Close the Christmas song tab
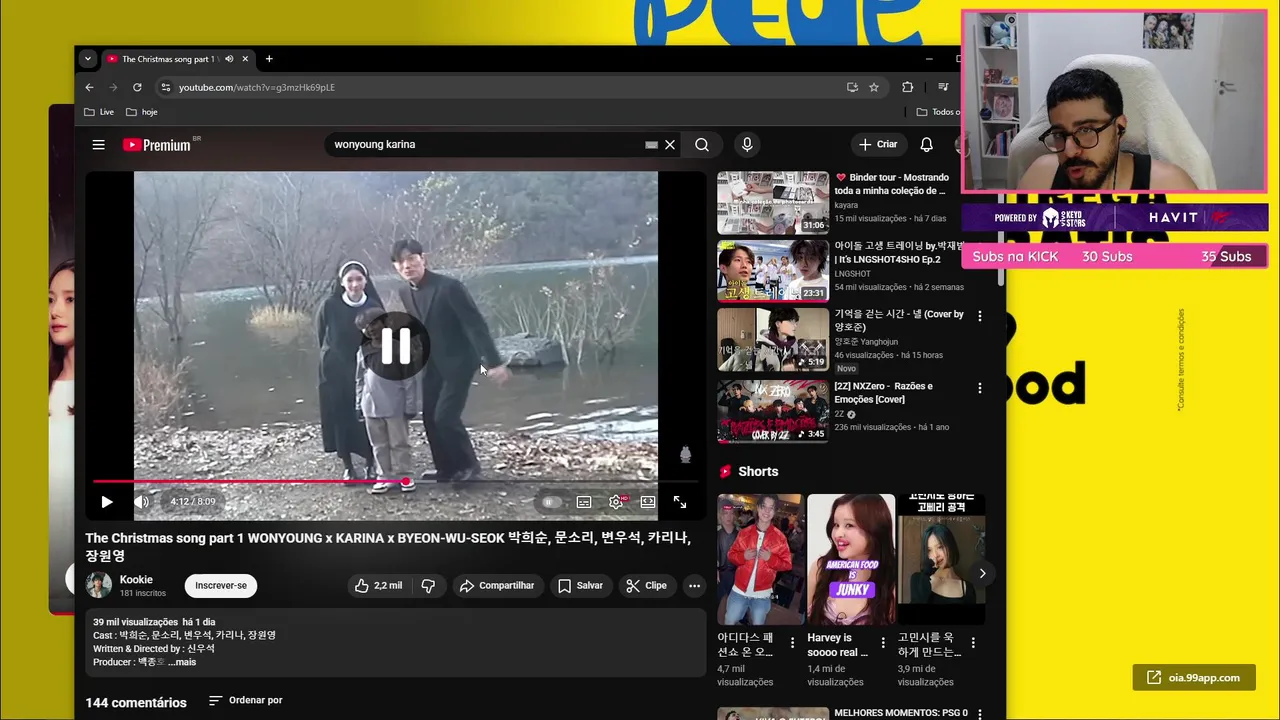 point(245,59)
